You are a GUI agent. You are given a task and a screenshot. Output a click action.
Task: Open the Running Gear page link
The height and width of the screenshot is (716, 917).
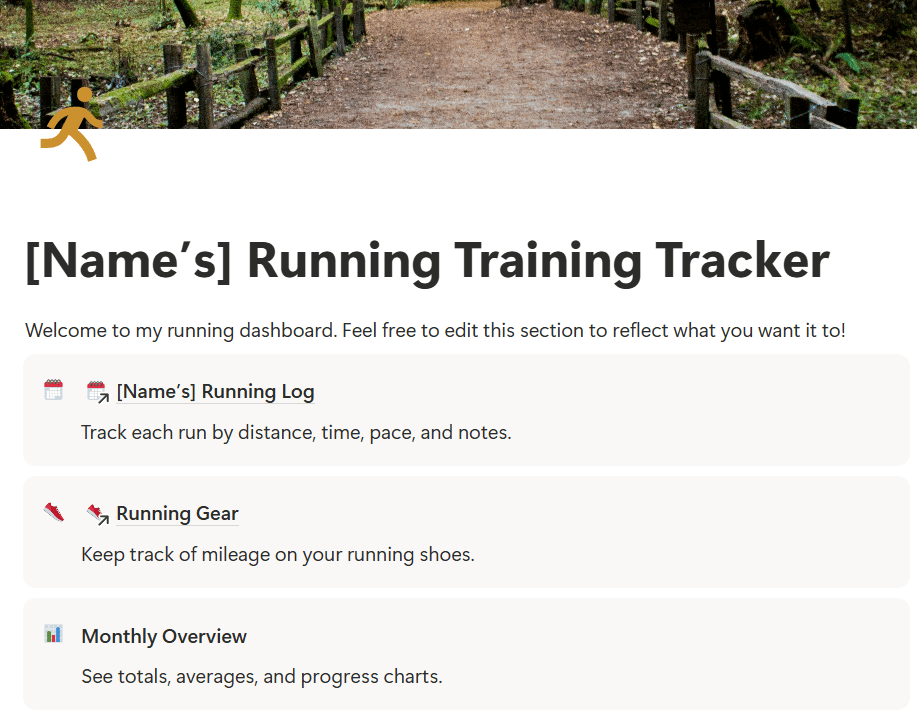coord(177,514)
